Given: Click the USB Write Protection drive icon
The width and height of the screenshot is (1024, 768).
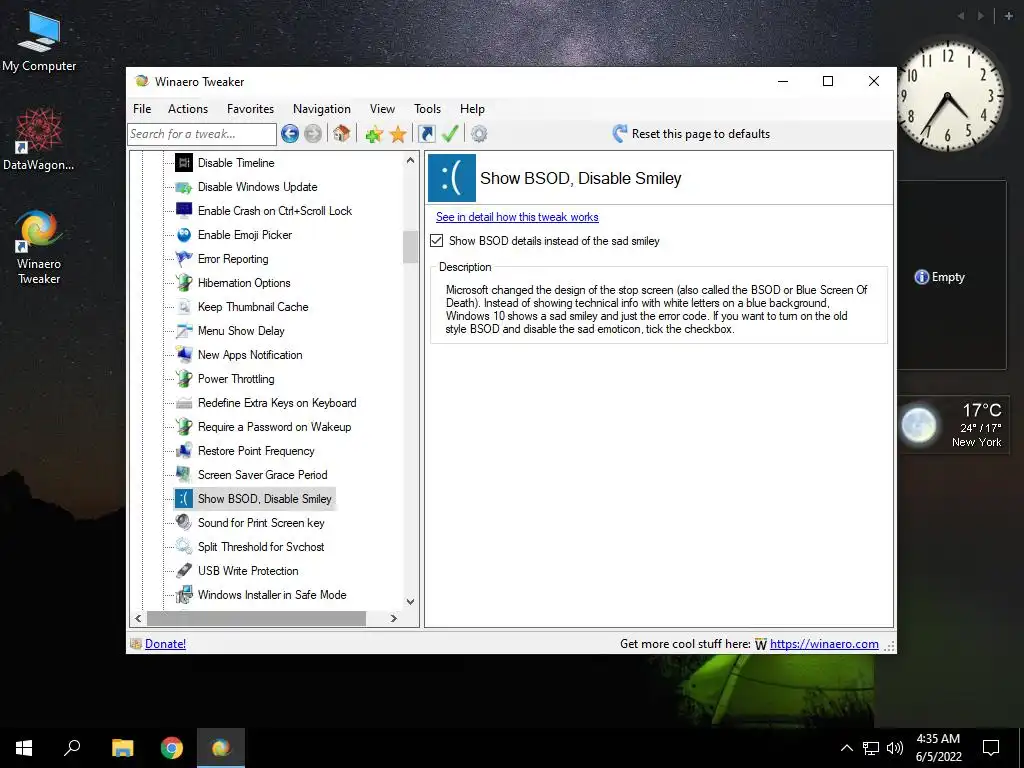Looking at the screenshot, I should coord(184,571).
